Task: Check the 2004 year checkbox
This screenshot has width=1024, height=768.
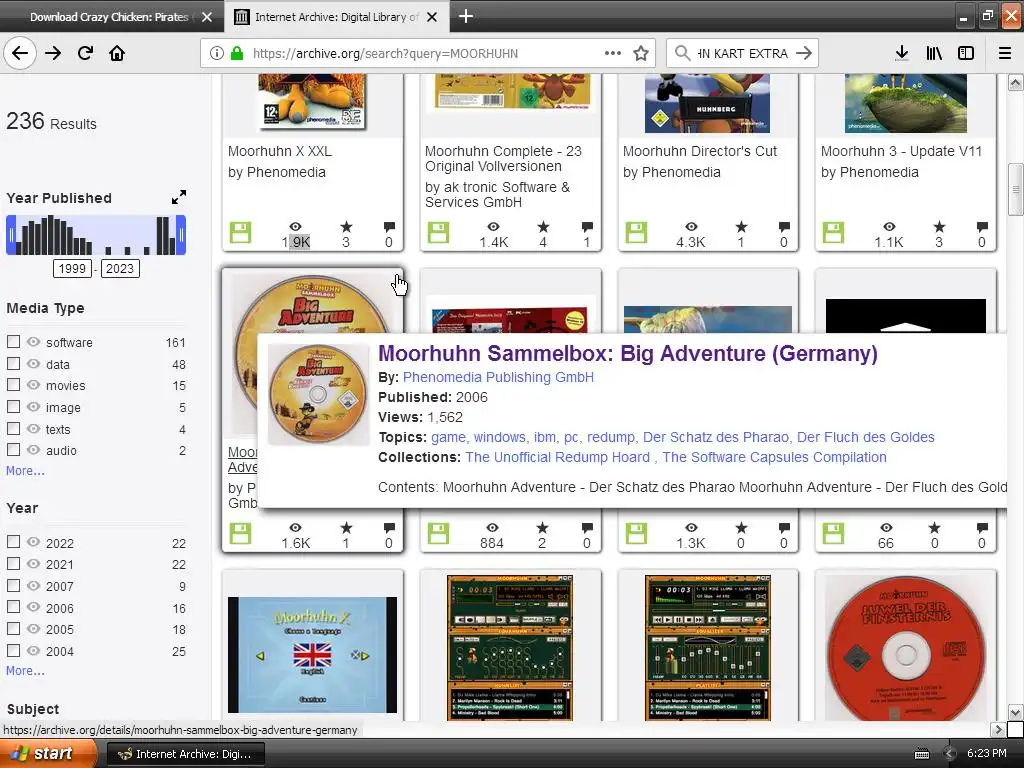Action: click(x=13, y=650)
